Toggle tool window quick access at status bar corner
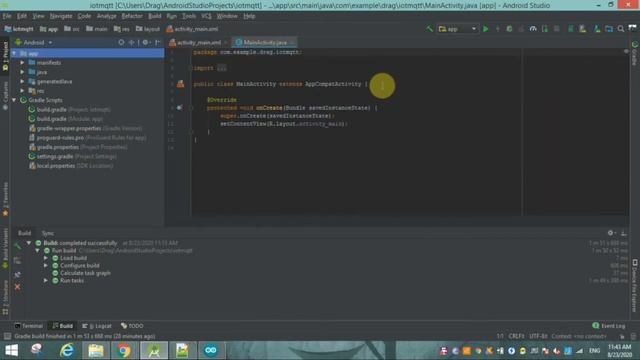 tap(7, 336)
